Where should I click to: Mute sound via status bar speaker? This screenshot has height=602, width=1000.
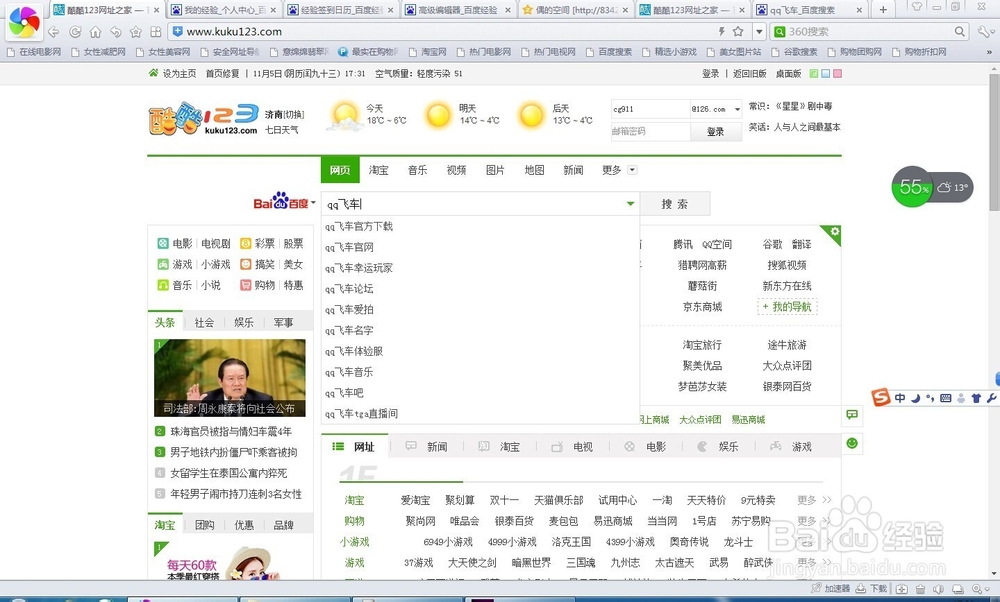click(x=939, y=589)
